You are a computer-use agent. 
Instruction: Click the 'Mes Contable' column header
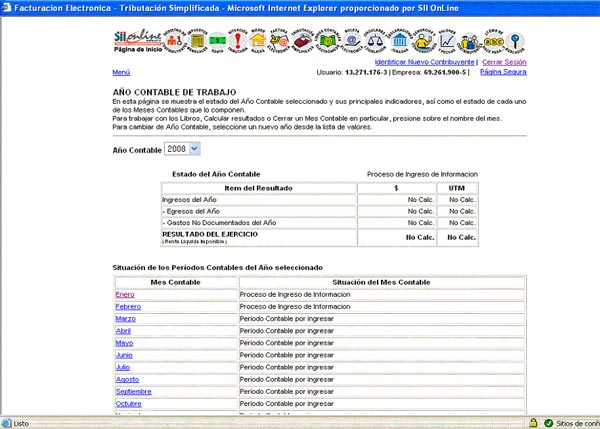[x=175, y=282]
